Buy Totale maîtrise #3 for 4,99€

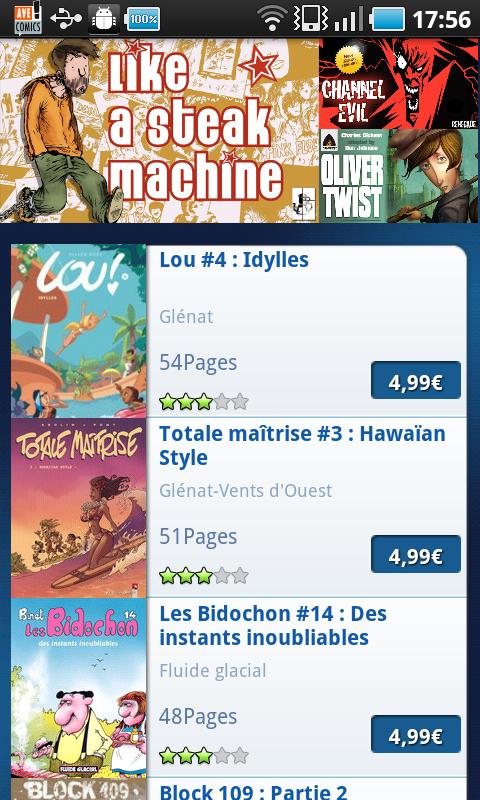click(x=416, y=554)
